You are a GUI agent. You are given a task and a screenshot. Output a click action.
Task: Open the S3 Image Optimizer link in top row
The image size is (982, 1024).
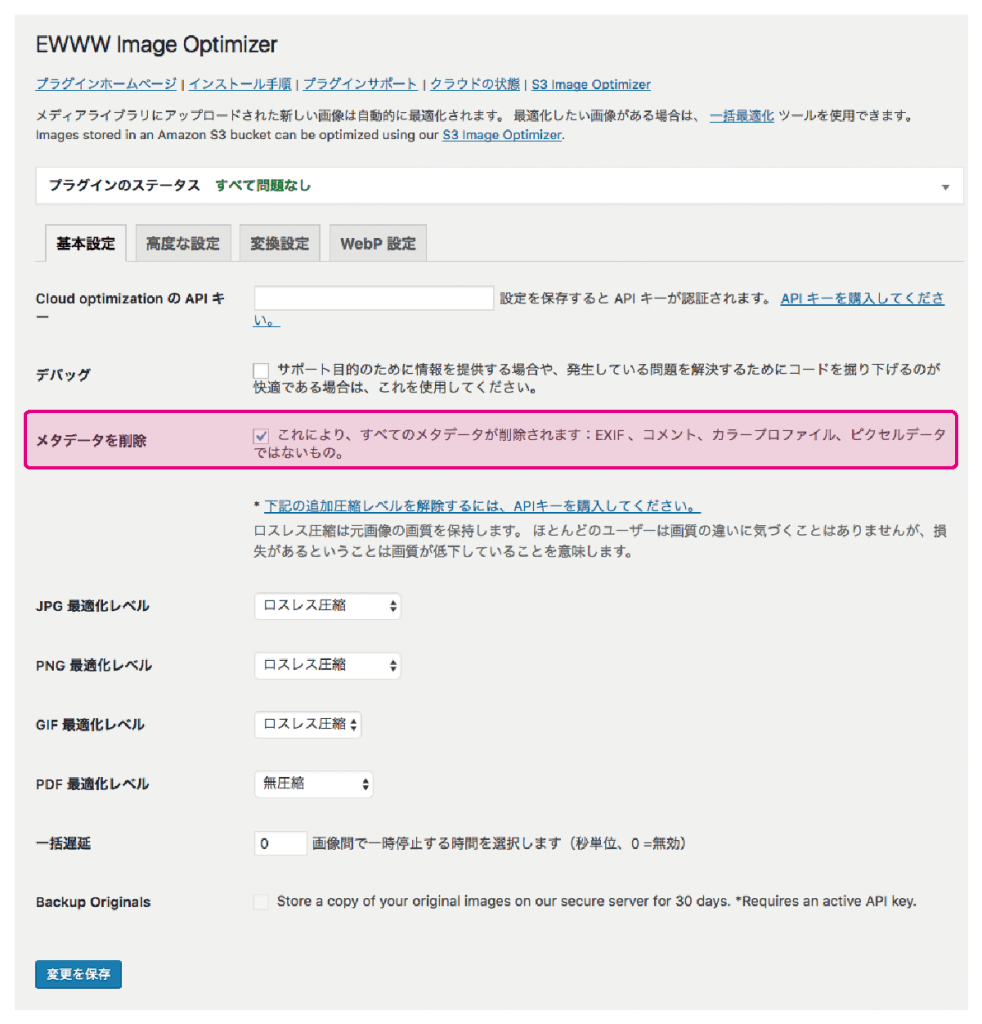[x=591, y=84]
